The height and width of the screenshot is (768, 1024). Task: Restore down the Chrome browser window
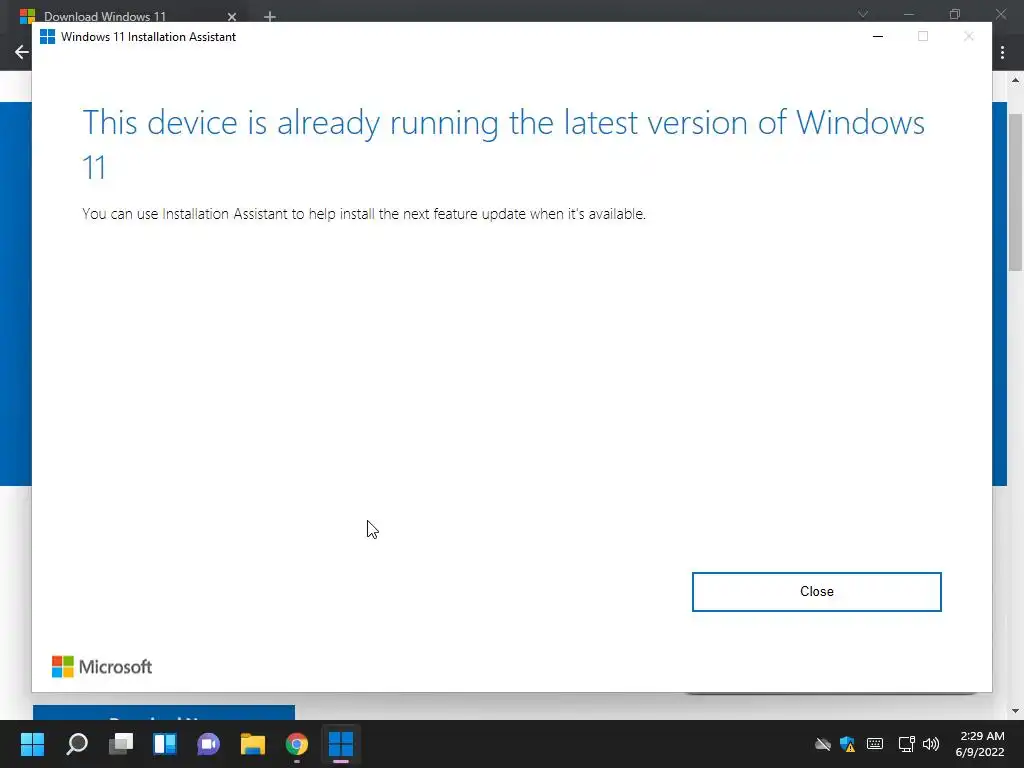point(955,14)
